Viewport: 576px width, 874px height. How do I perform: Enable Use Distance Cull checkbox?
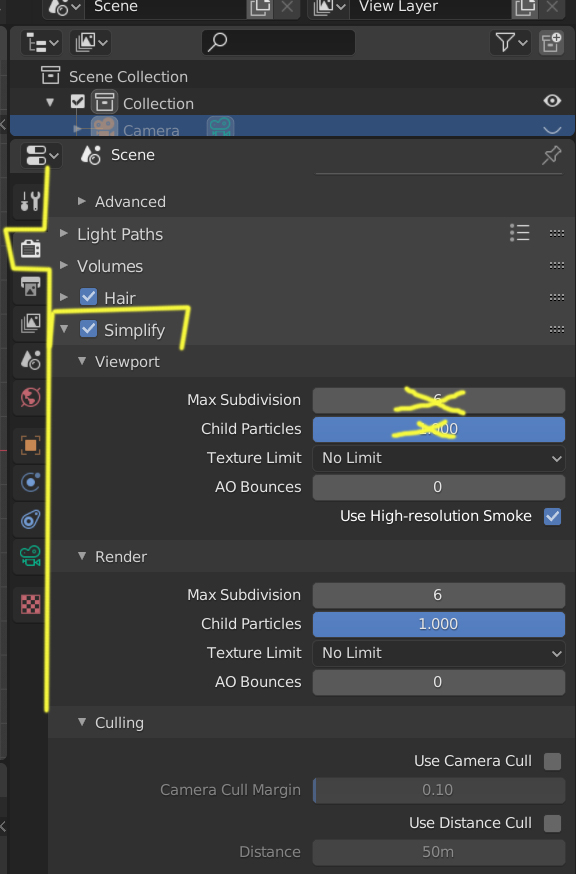tap(553, 823)
